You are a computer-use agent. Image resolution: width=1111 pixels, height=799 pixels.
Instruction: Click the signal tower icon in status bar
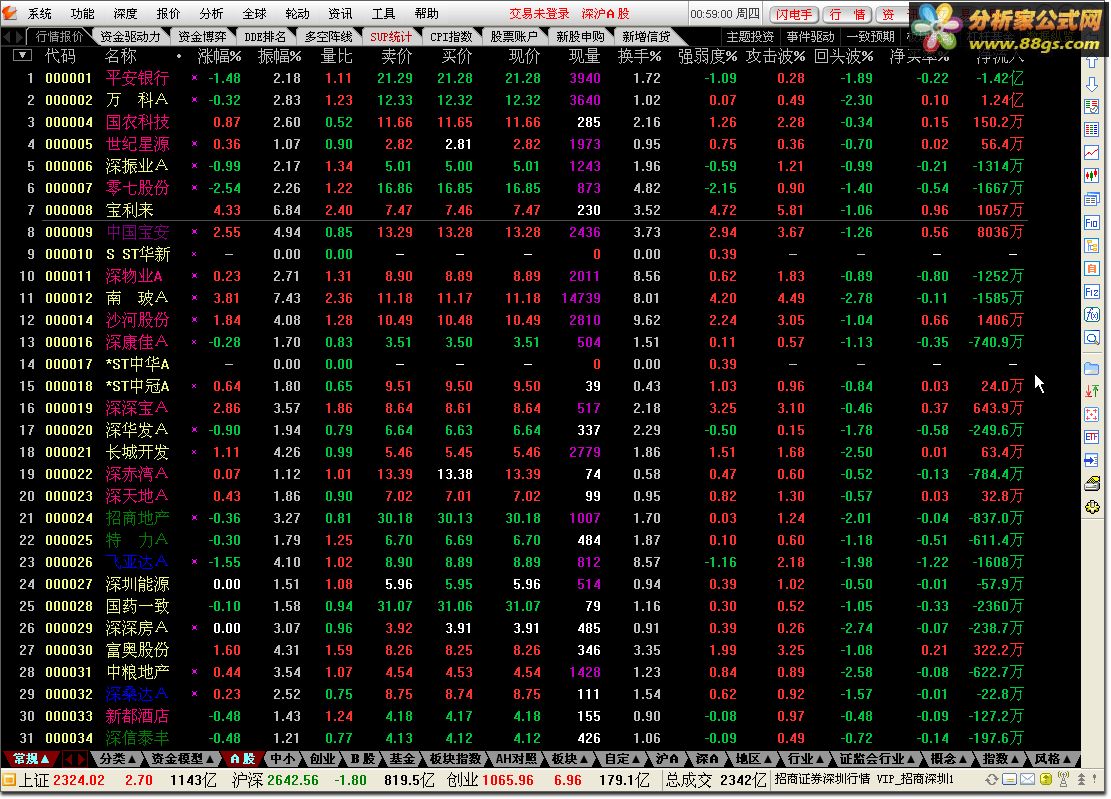pos(1064,779)
